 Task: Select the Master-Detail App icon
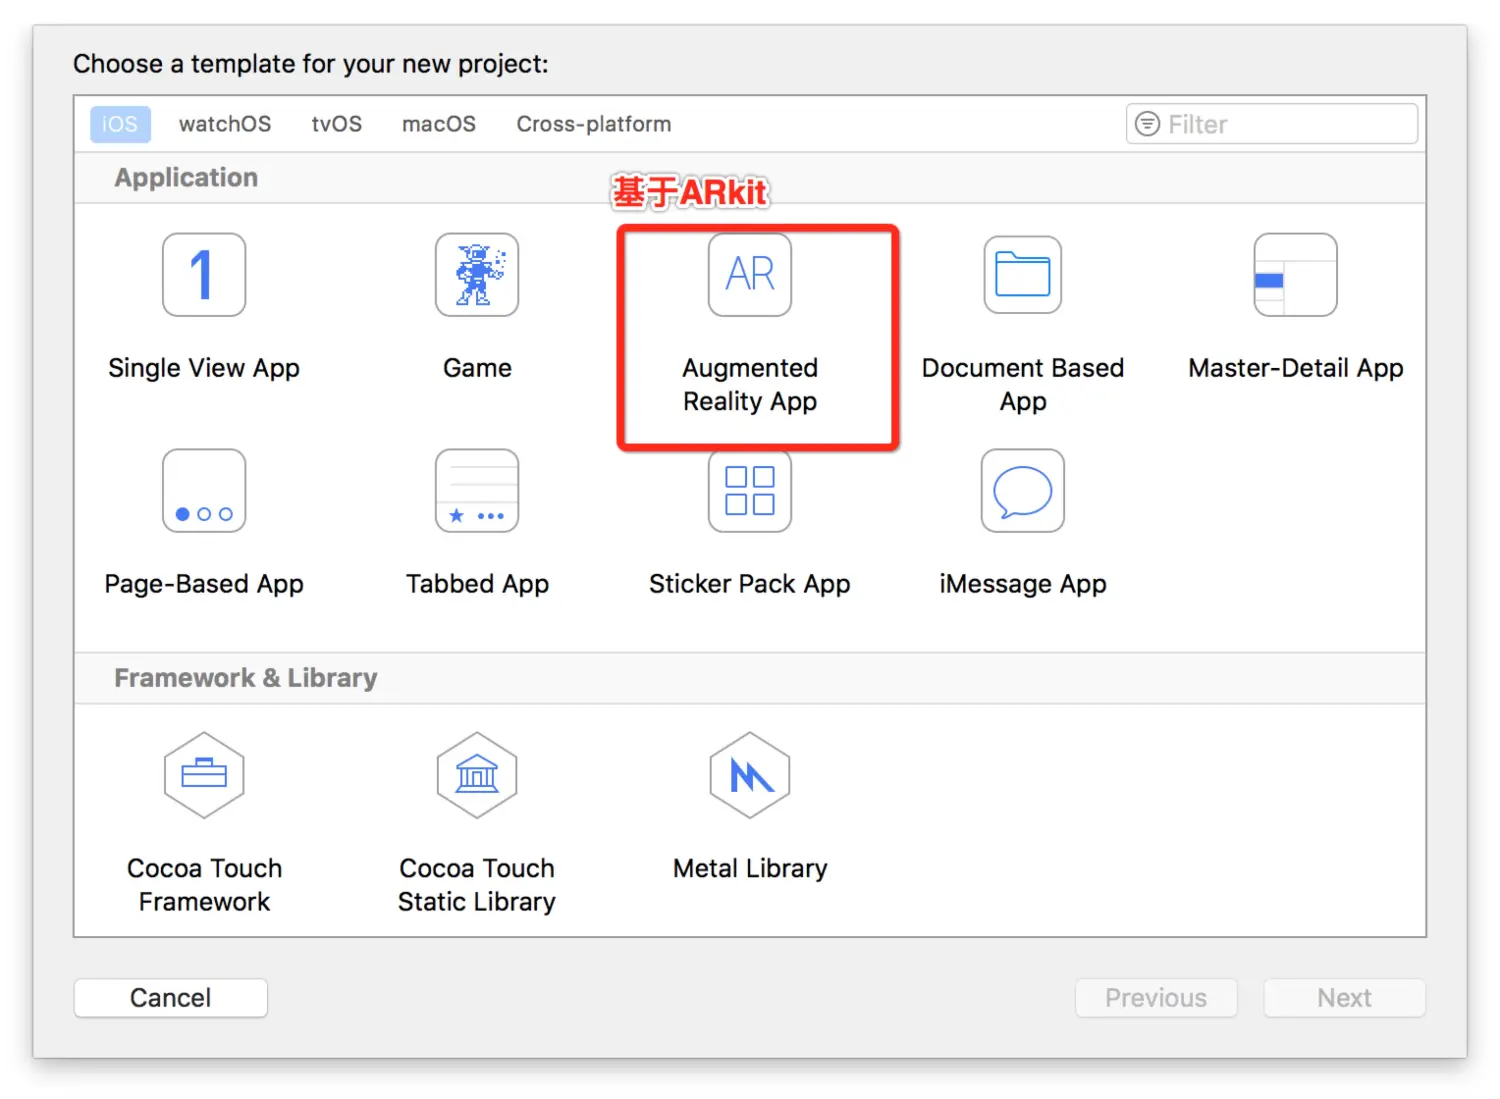[x=1296, y=275]
